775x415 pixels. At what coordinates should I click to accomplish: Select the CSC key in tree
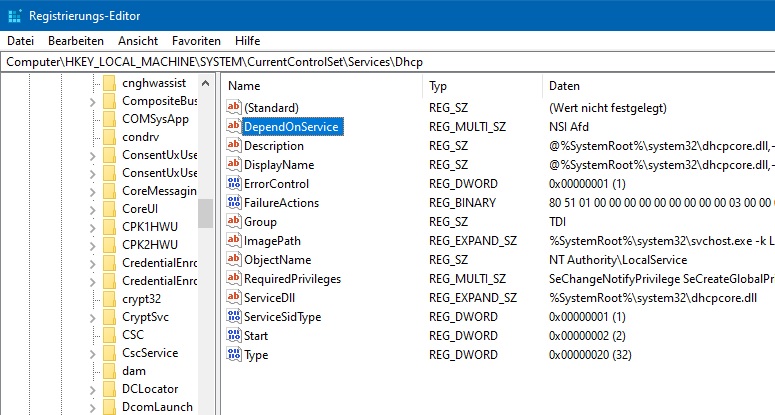tap(133, 335)
